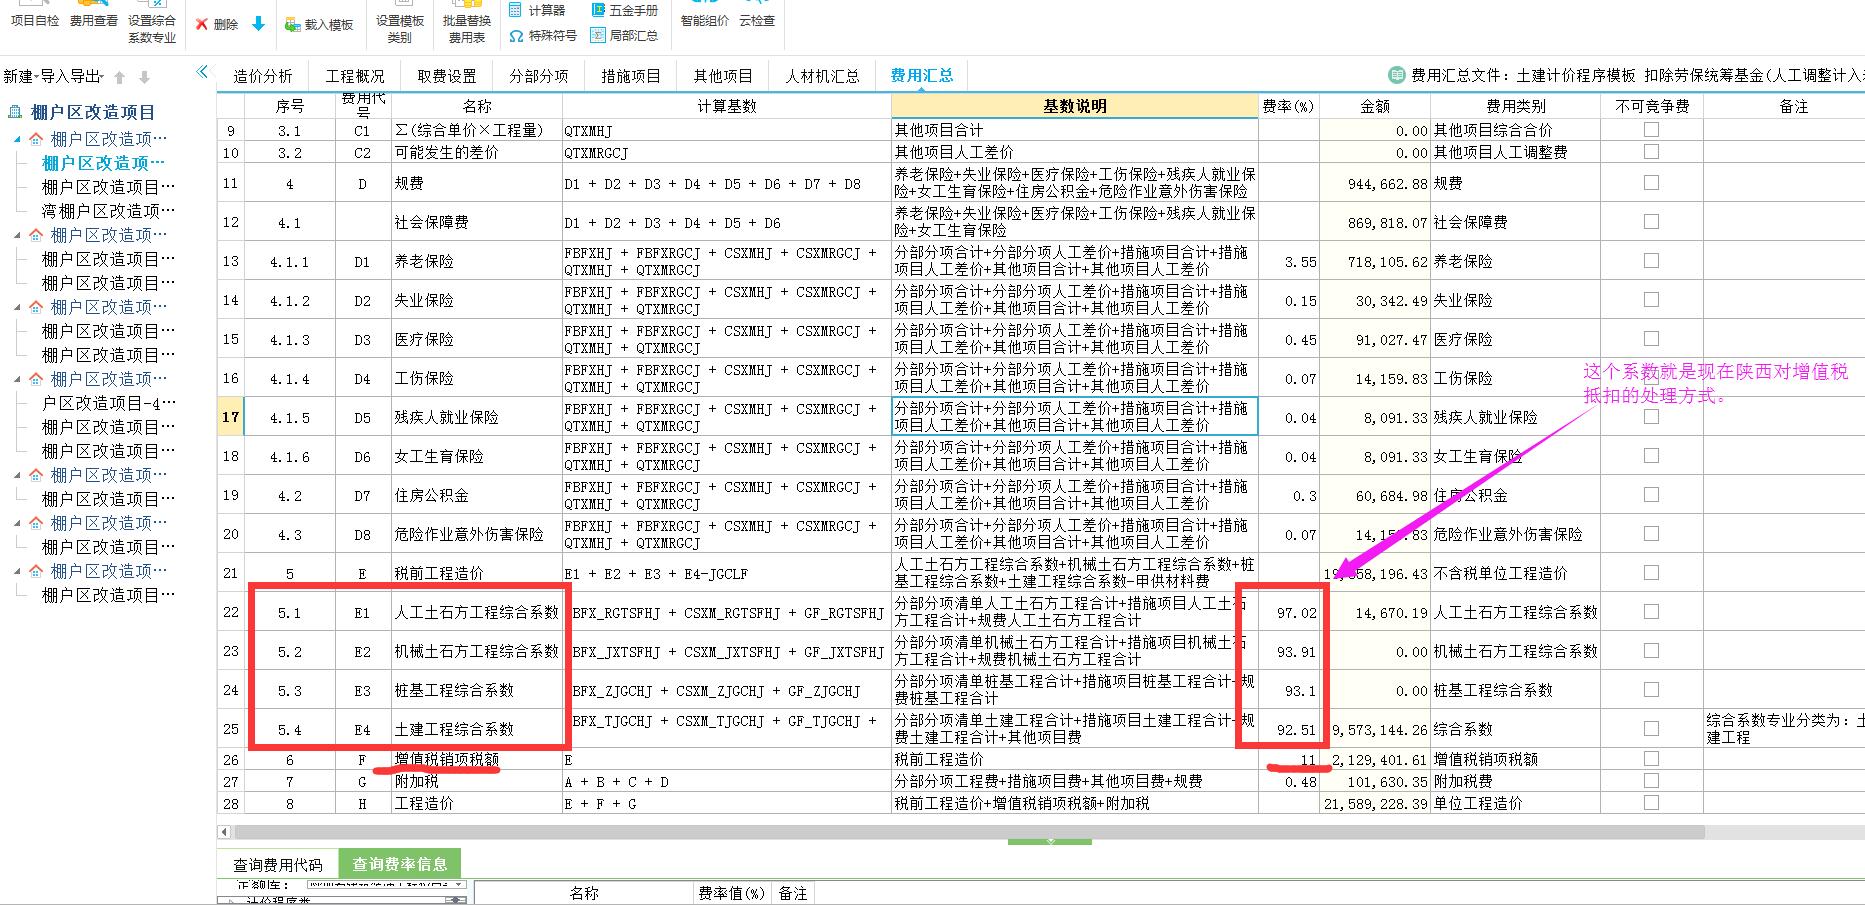Click 智能组价 in the toolbar
The width and height of the screenshot is (1865, 905).
pos(705,15)
